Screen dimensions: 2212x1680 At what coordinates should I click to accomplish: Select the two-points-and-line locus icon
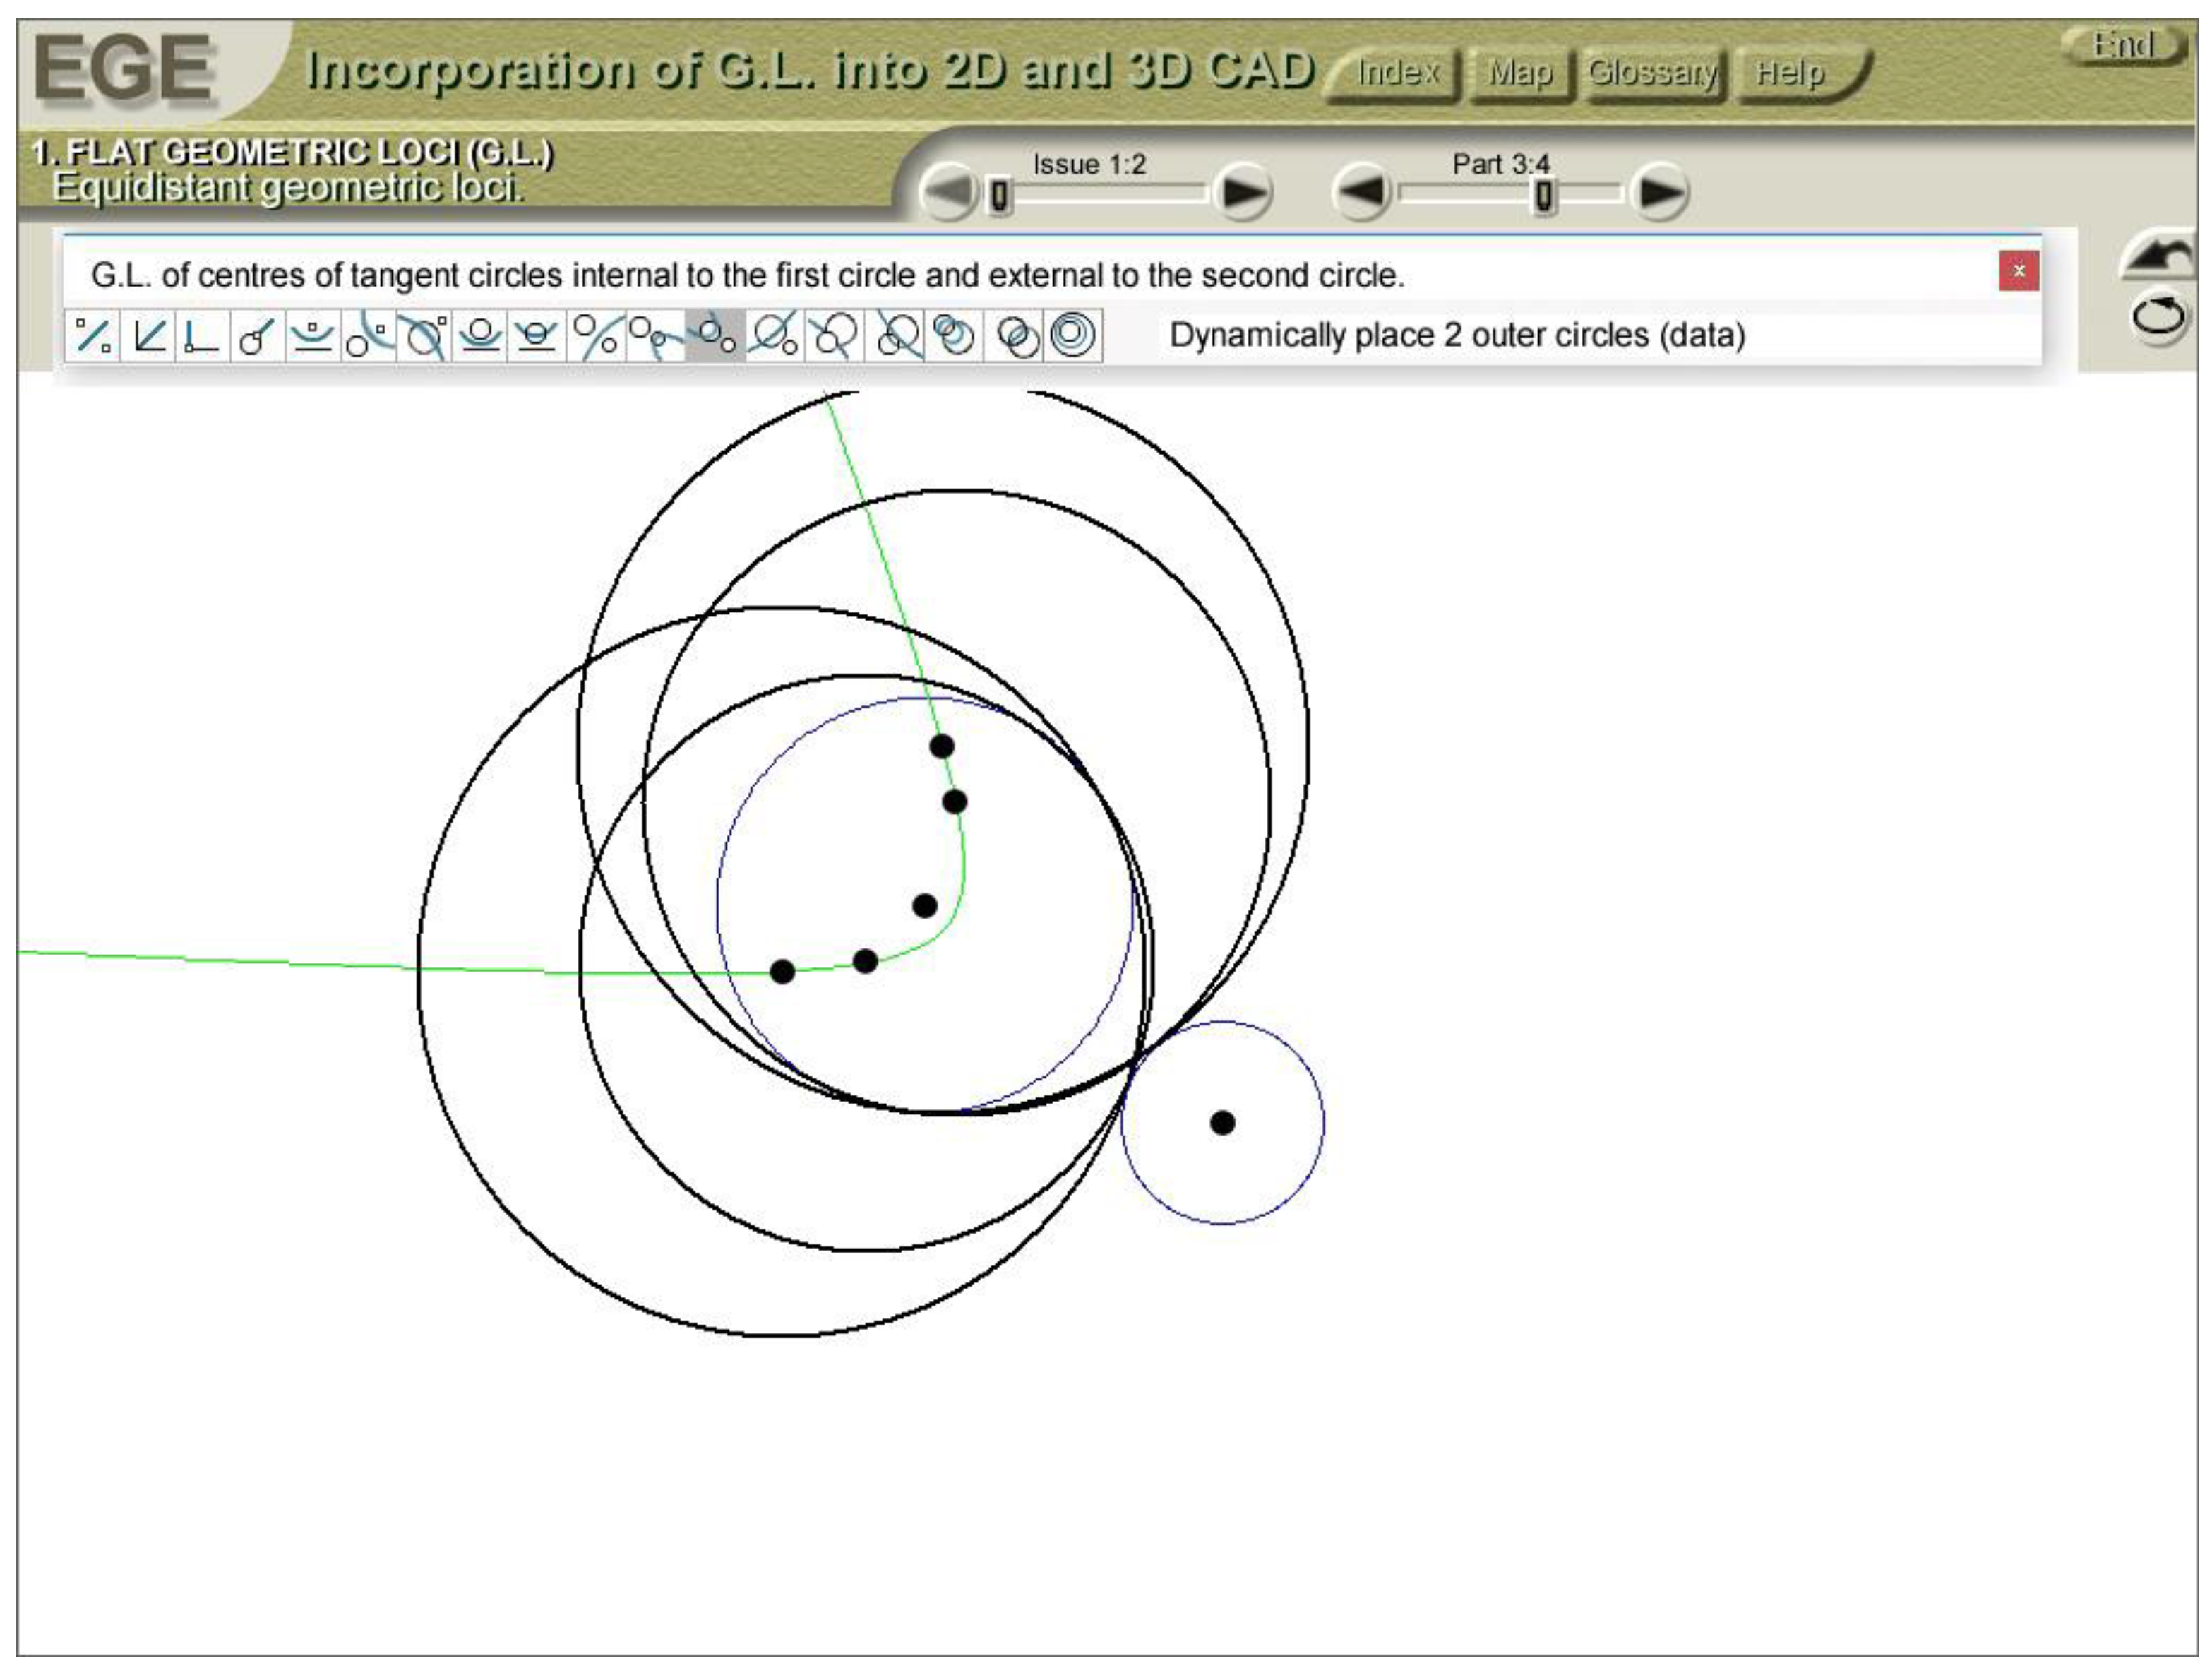click(x=94, y=335)
